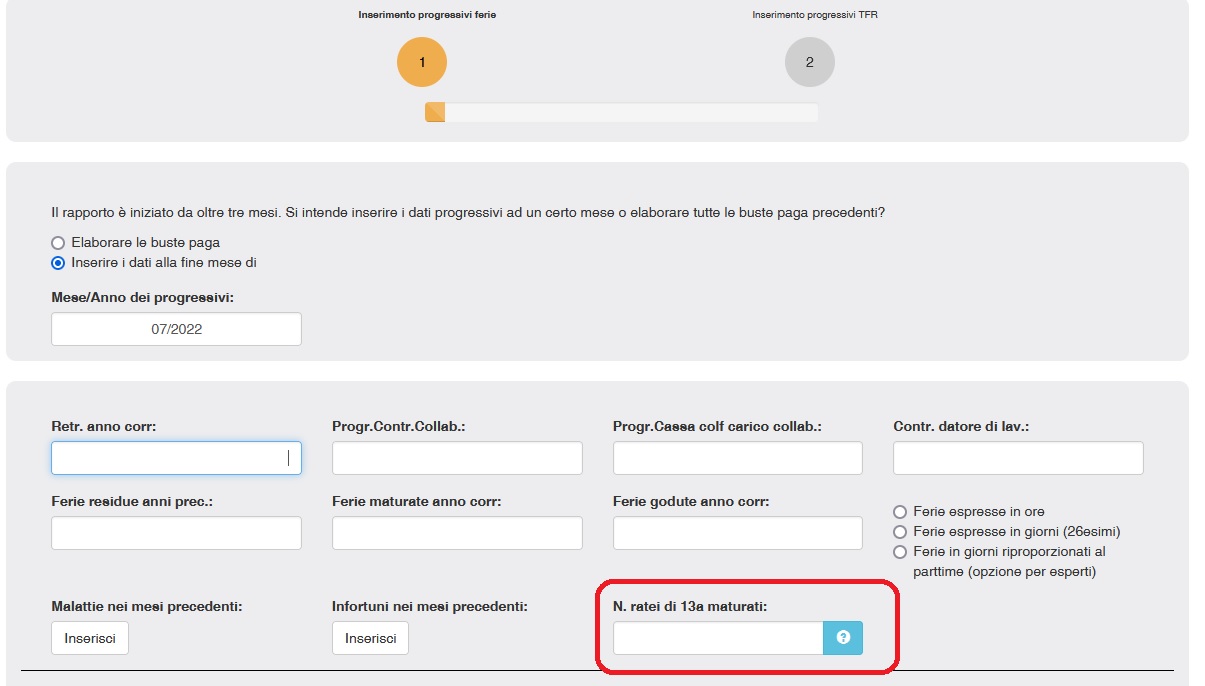
Task: Select 'Ferie espresse in ore' radio button
Action: pos(900,512)
